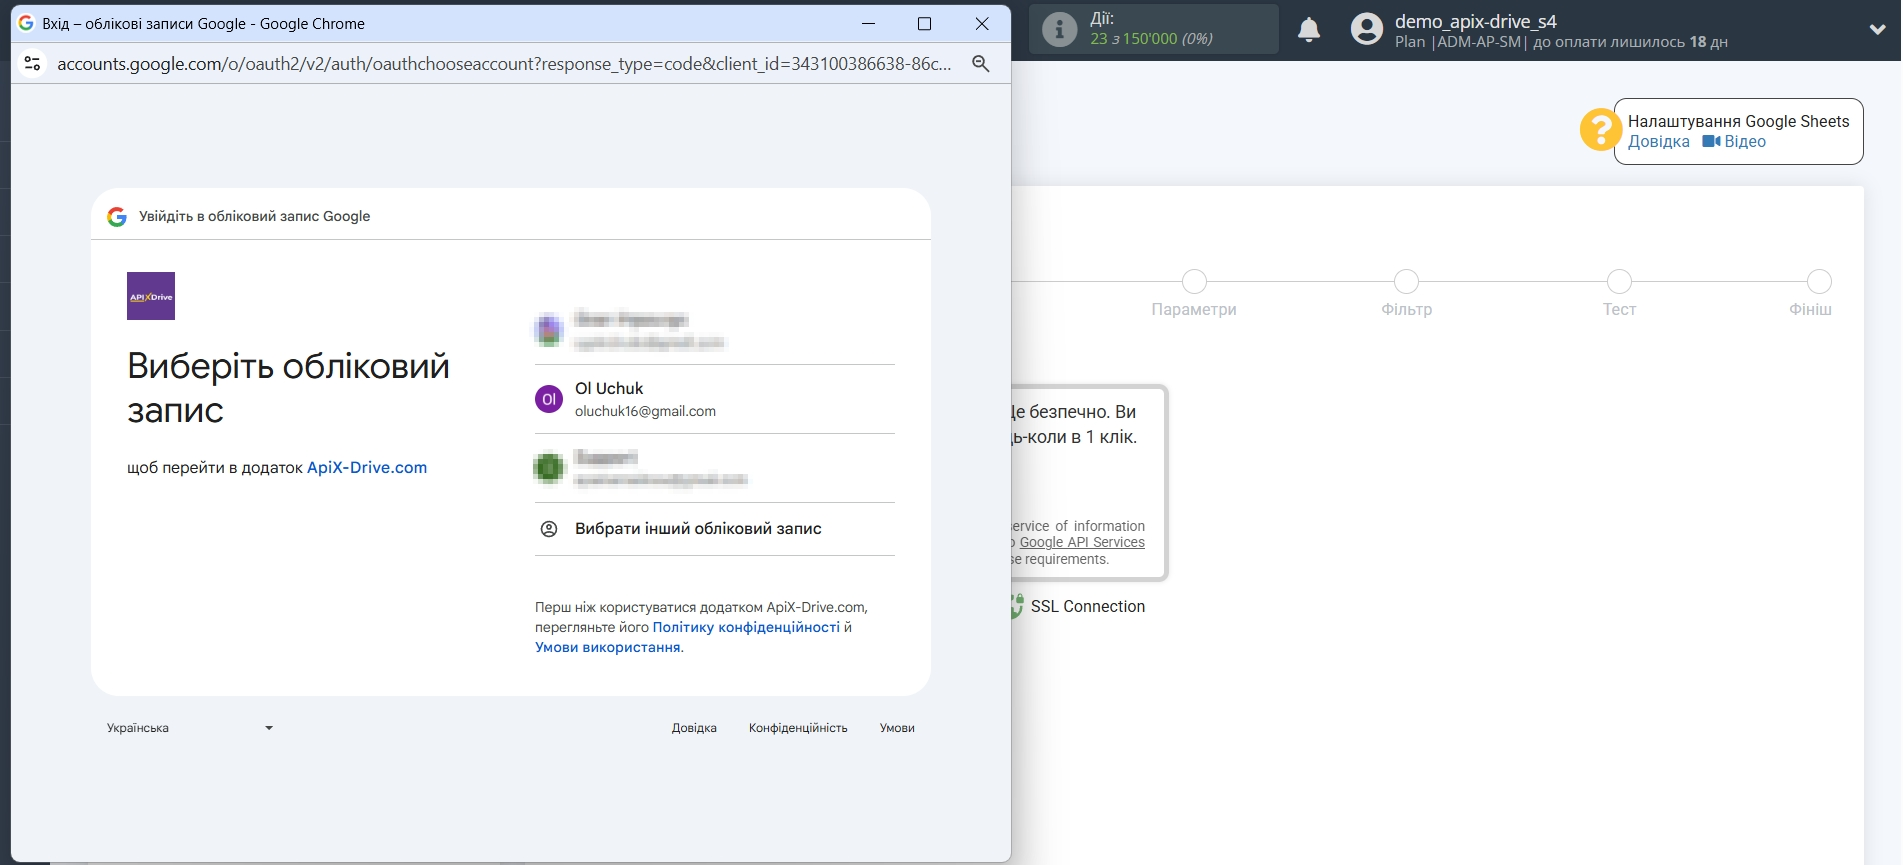Screen dimensions: 1903x865
Task: Click the user profile avatar icon
Action: tap(1366, 29)
